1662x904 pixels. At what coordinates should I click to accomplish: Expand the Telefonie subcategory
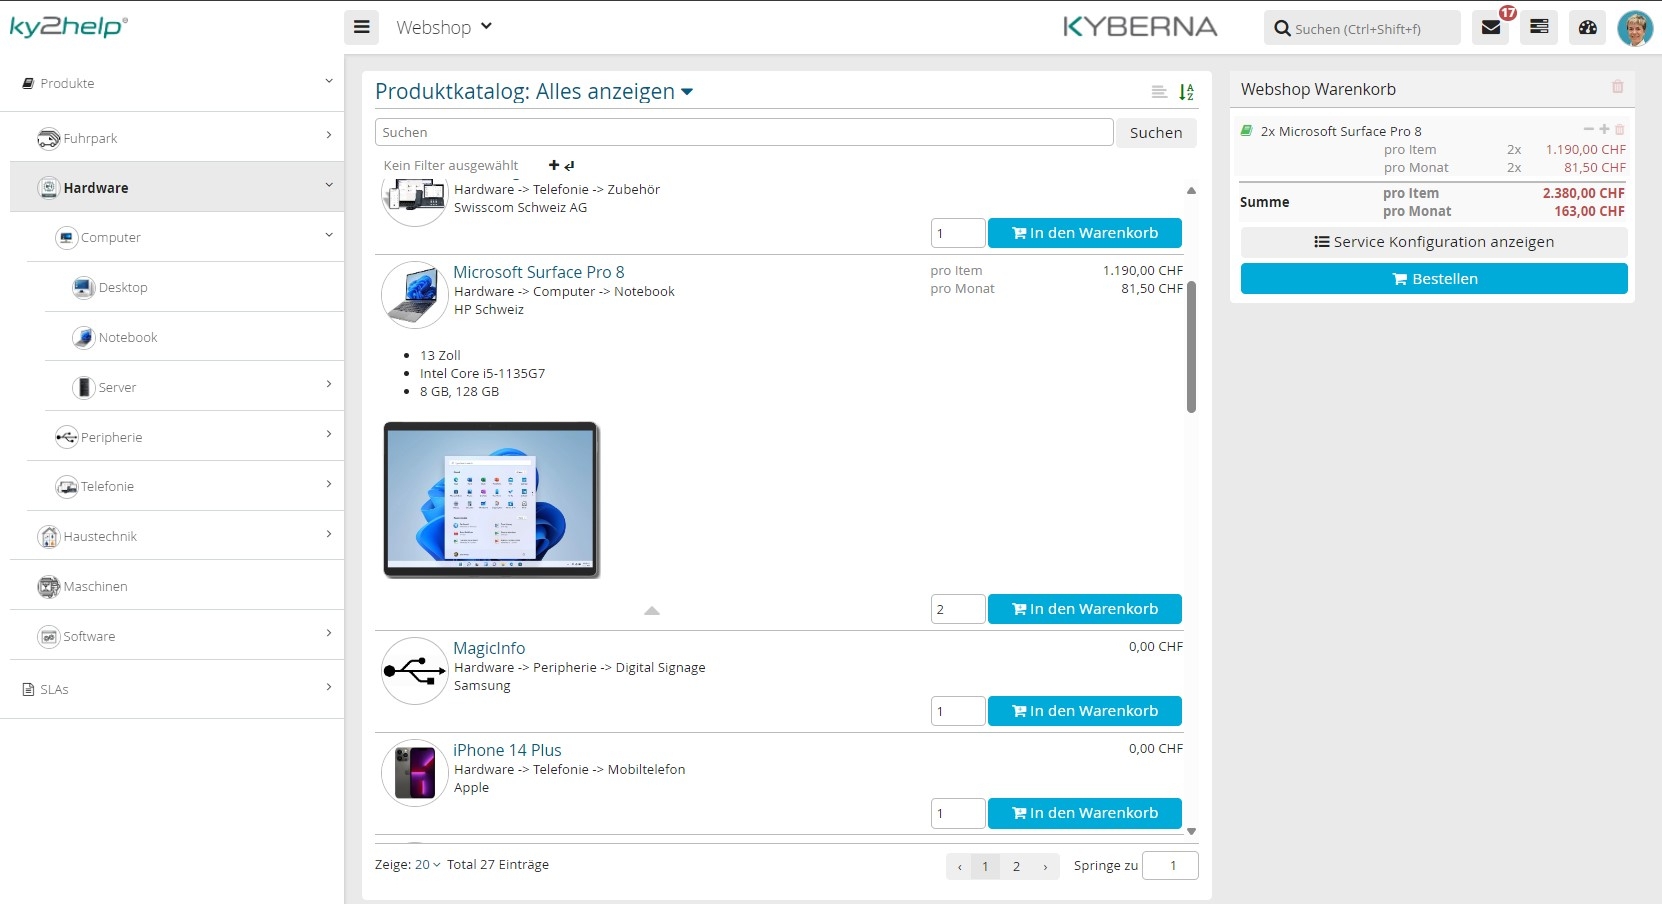[329, 484]
